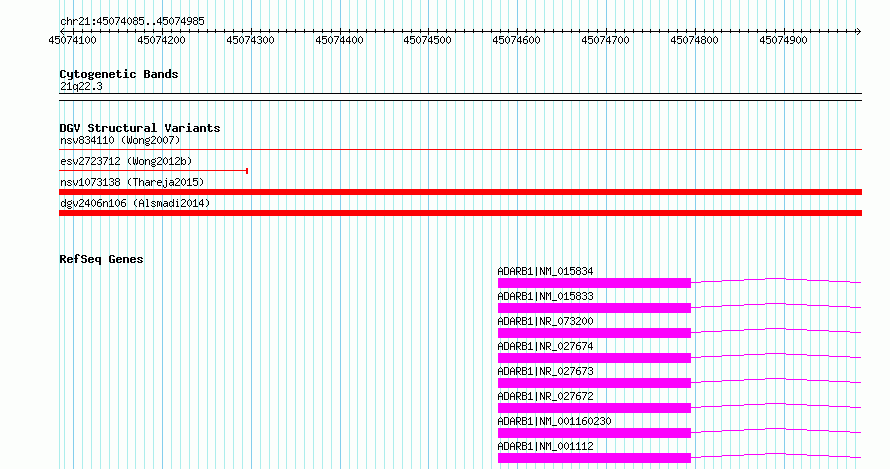Click ruler position 45074100
Image resolution: width=890 pixels, height=469 pixels.
(x=73, y=40)
